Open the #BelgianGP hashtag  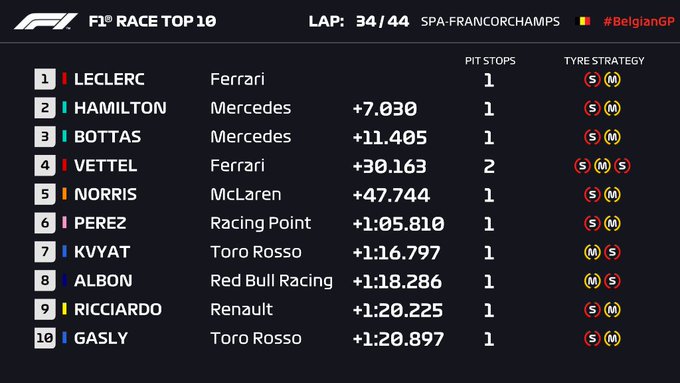click(x=639, y=22)
